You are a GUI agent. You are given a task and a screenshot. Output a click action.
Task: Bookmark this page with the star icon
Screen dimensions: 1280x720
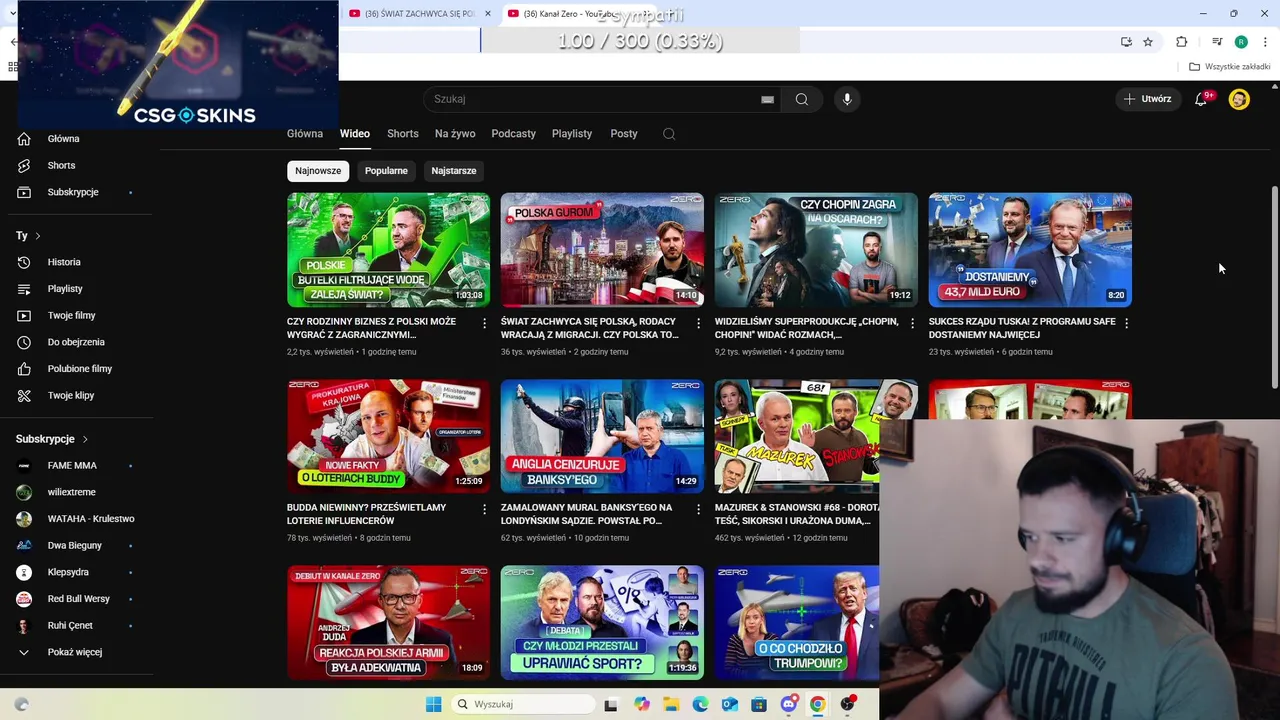pos(1148,42)
